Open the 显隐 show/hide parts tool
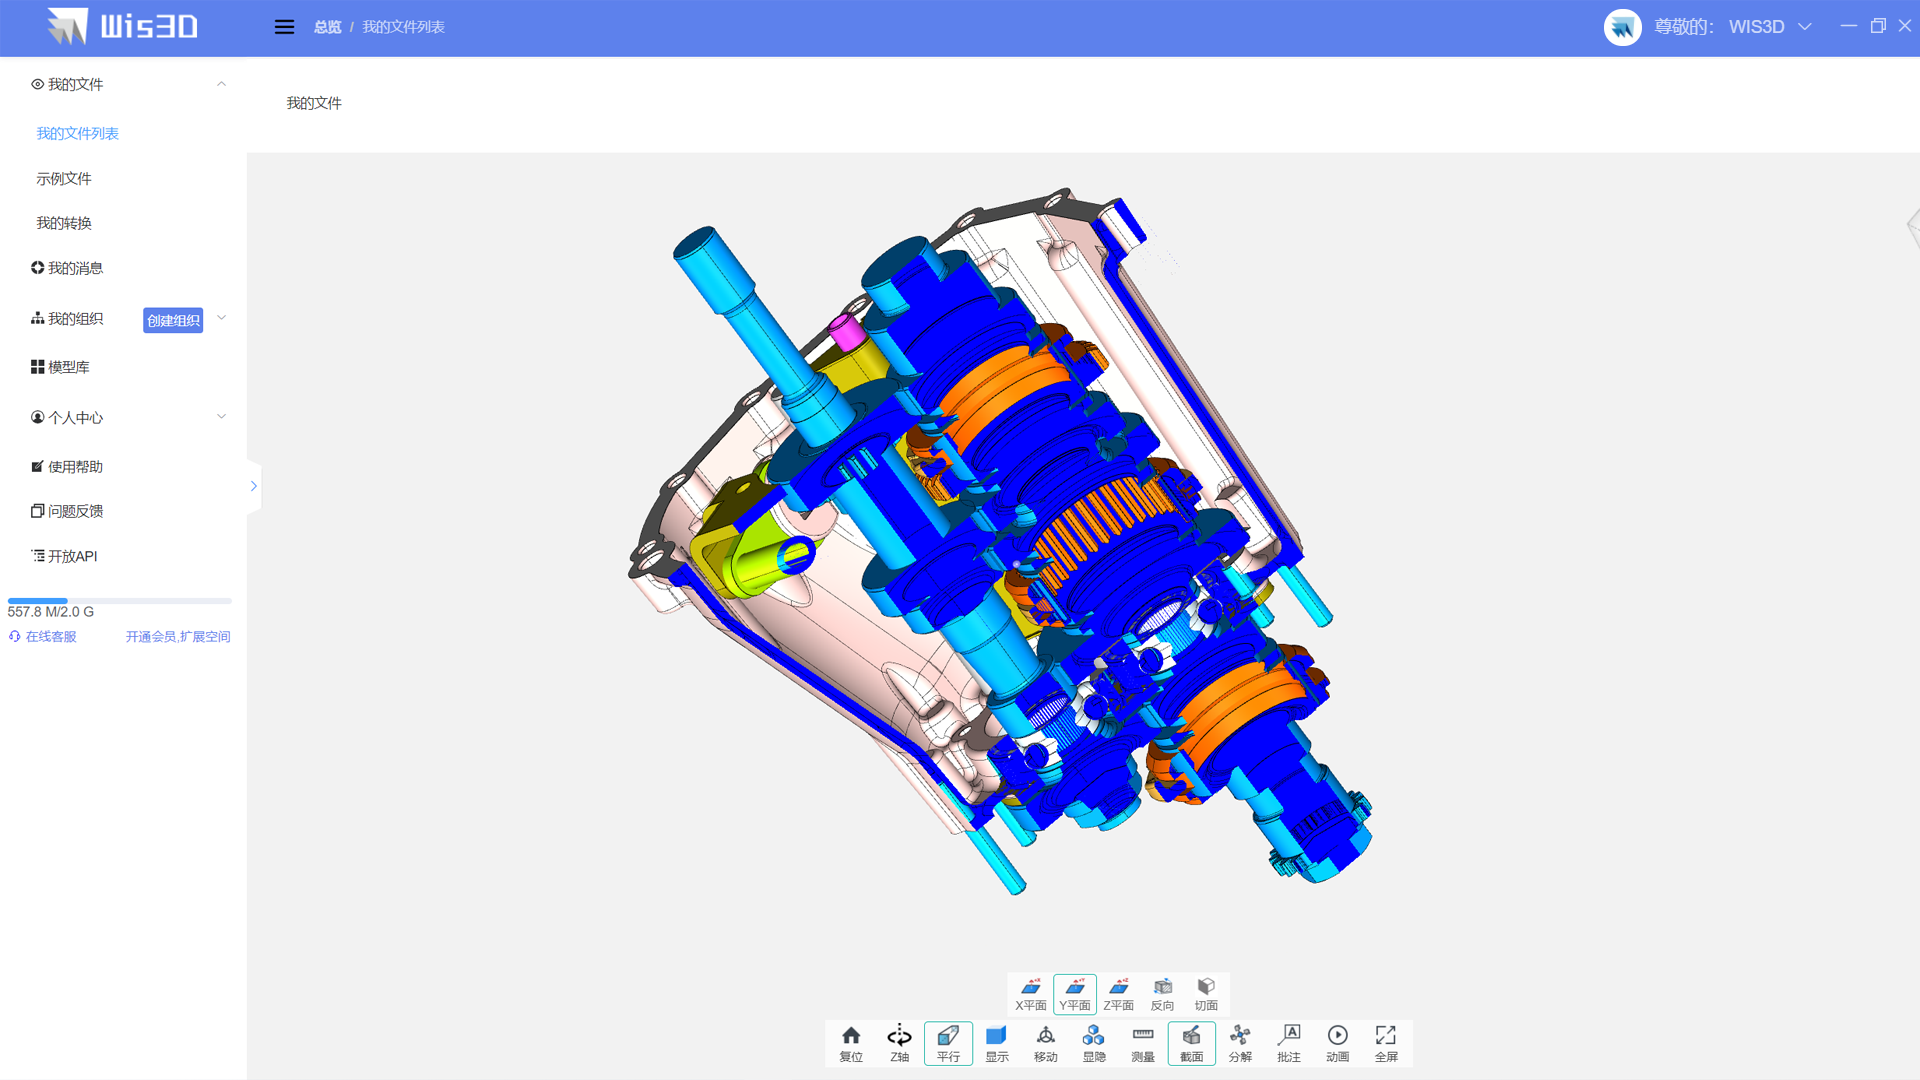 (1094, 1043)
